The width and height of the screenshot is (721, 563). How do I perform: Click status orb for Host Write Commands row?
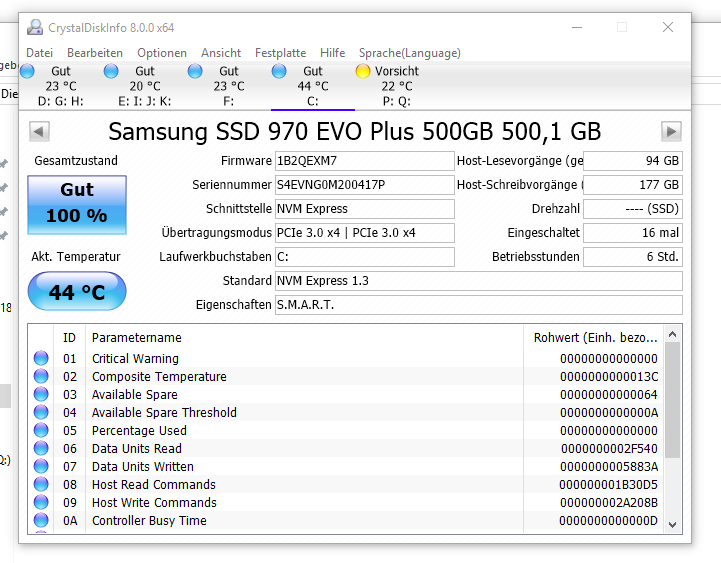coord(41,502)
